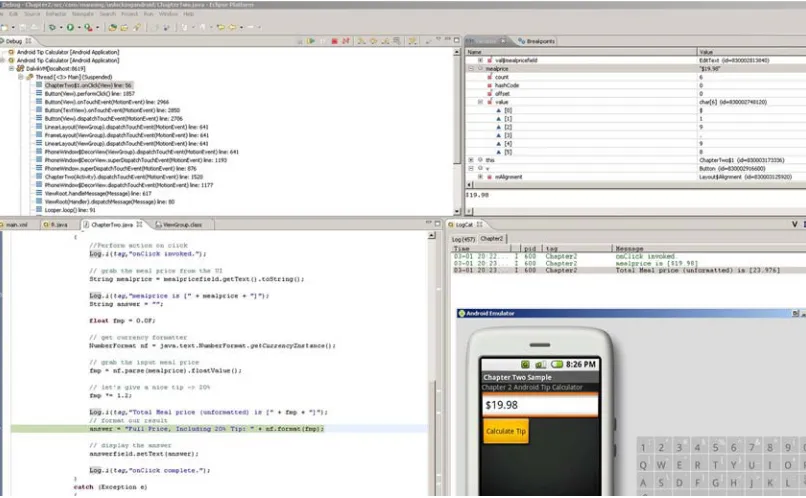Open dropdown arrow next to Debug icon
806x498 pixels.
61,27
